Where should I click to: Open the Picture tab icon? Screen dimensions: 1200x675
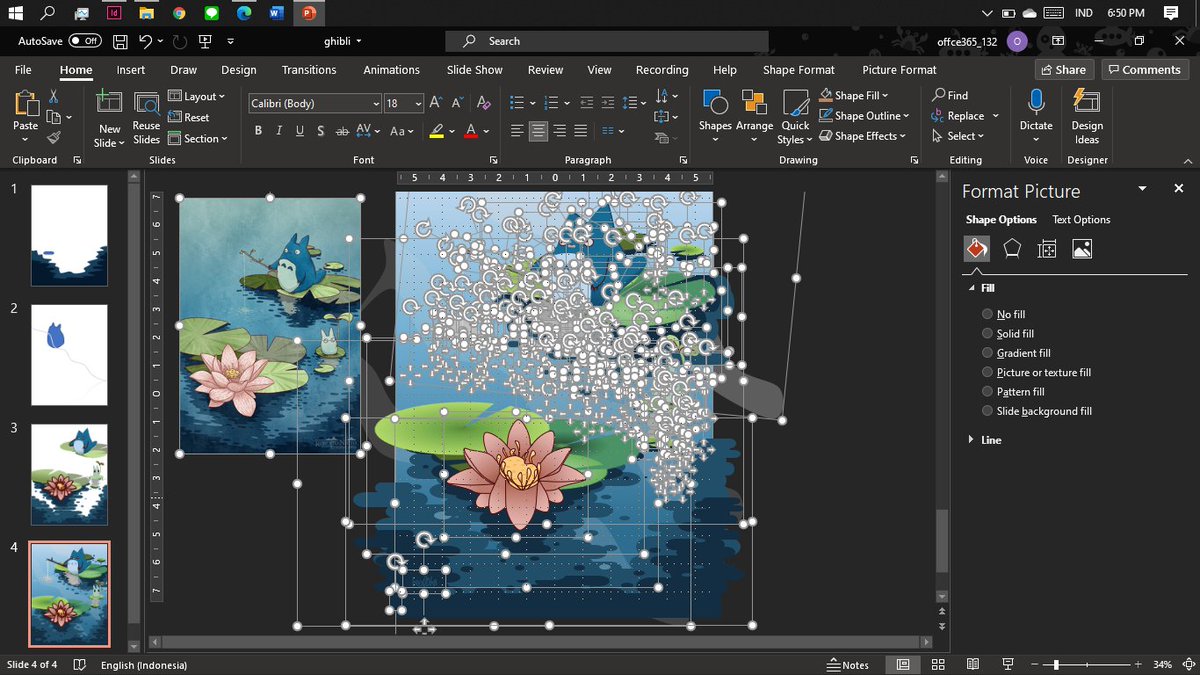click(1082, 249)
